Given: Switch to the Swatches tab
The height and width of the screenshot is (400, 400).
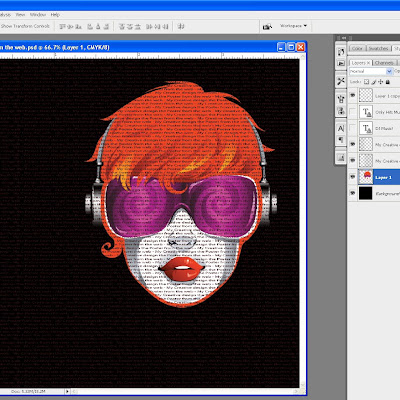Looking at the screenshot, I should tap(378, 48).
